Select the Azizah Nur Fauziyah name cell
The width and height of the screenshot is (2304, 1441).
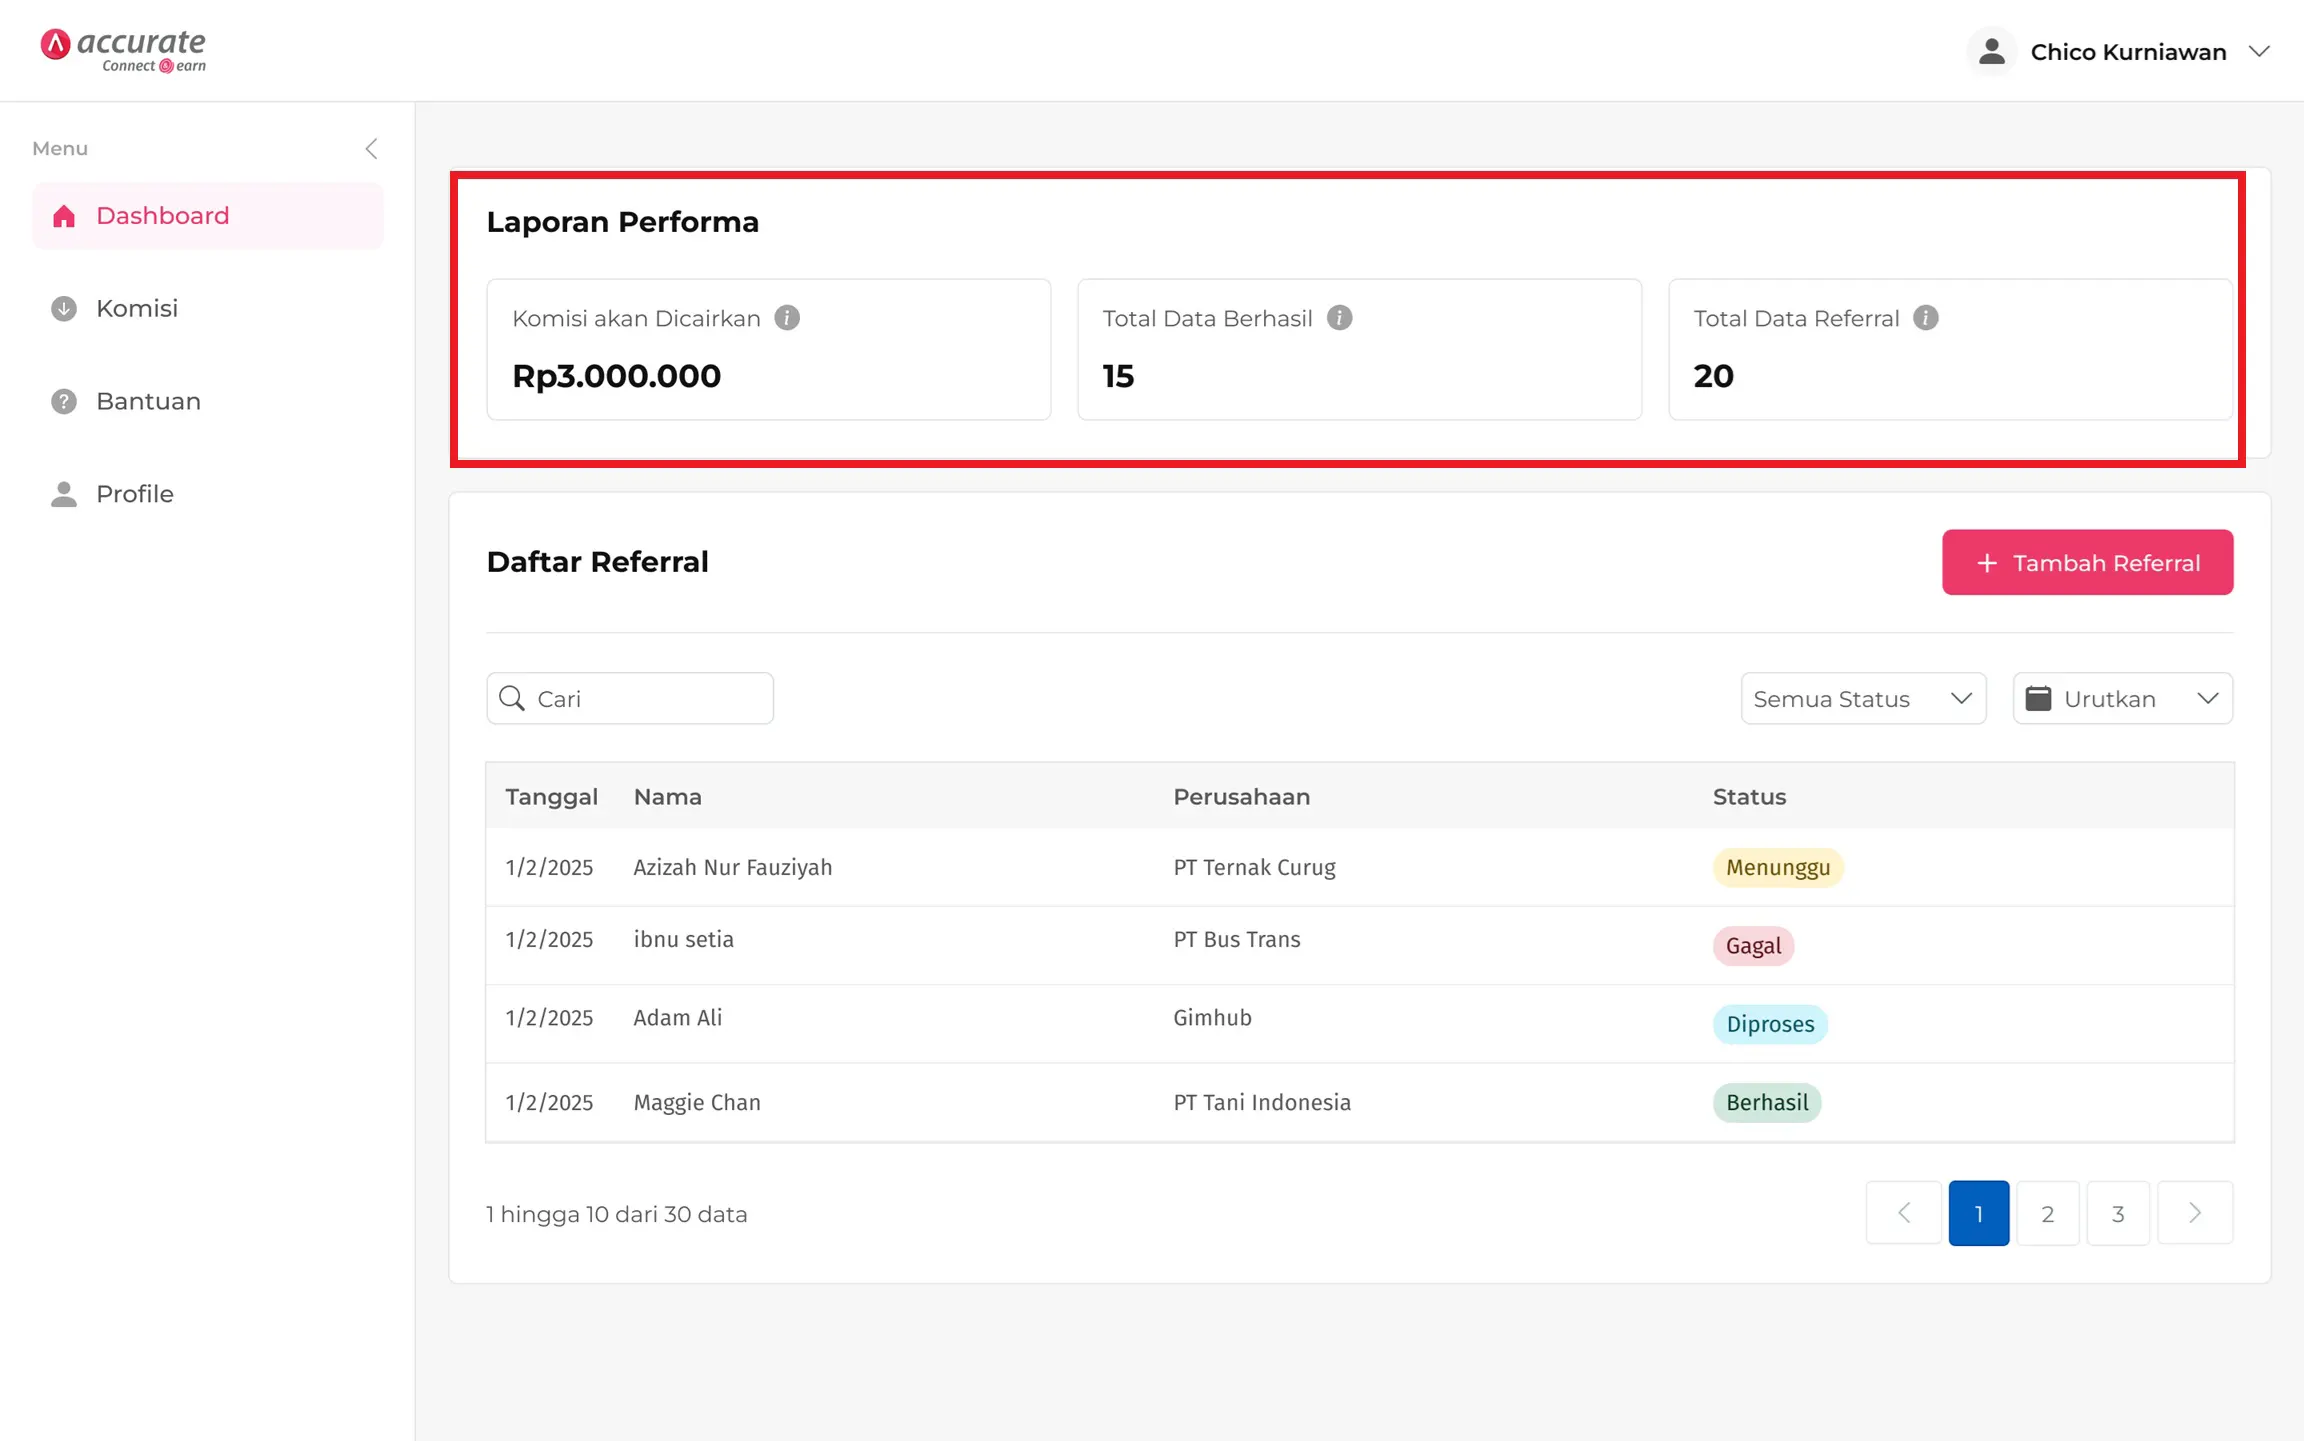pyautogui.click(x=733, y=868)
